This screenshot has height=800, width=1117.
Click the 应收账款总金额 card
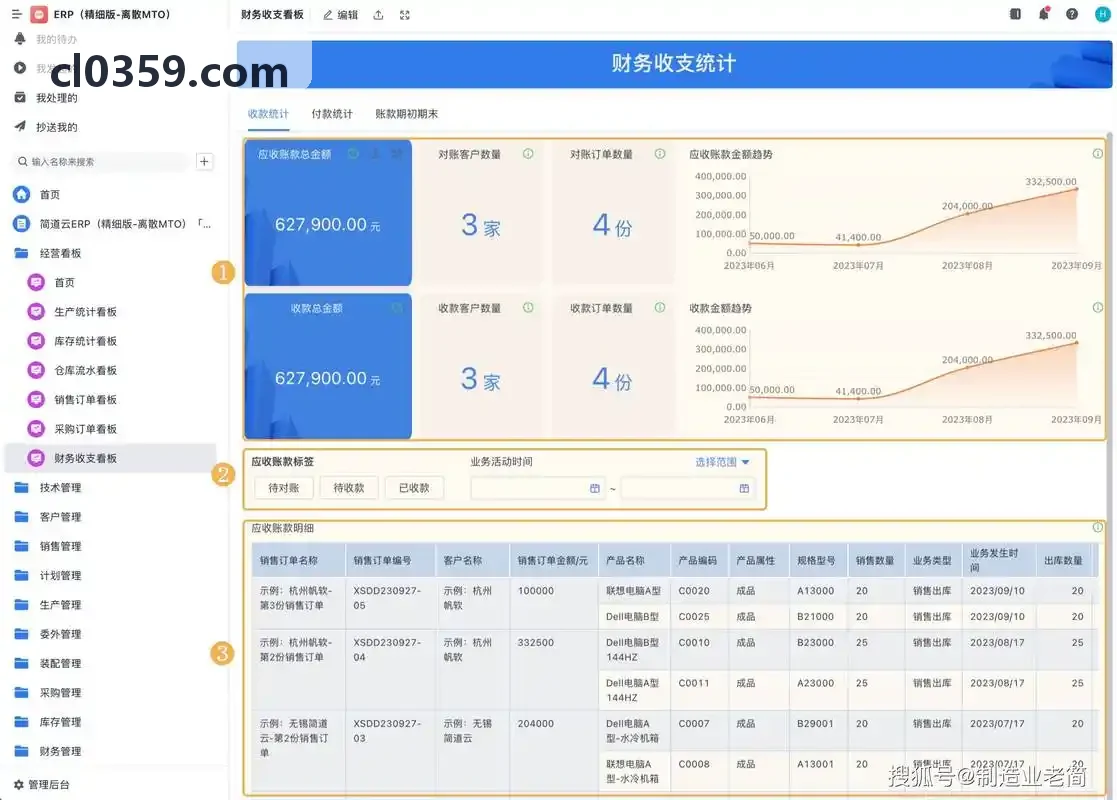[x=328, y=212]
